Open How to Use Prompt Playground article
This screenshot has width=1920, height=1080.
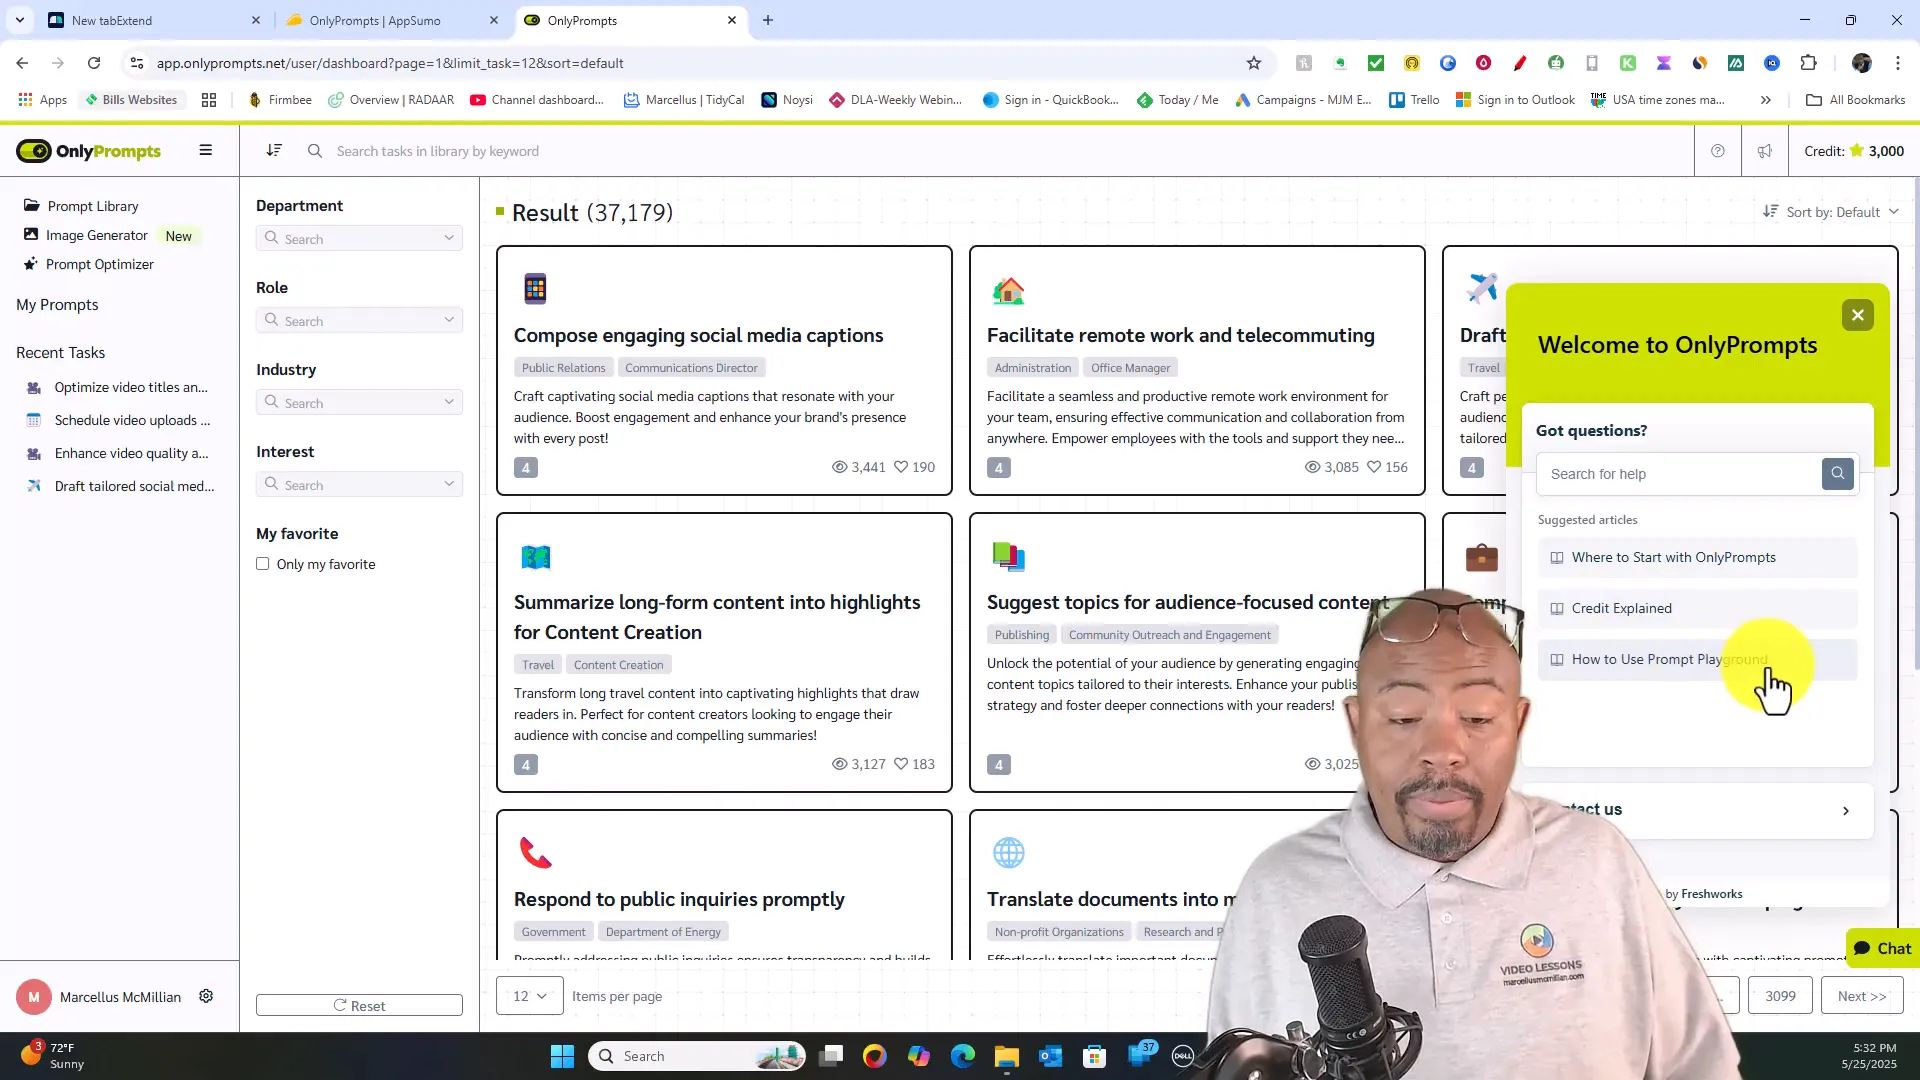(x=1697, y=659)
